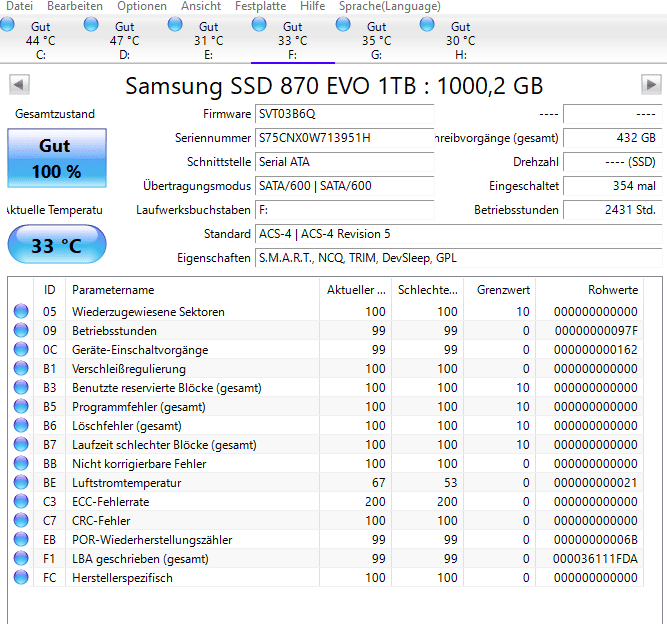Click the Gut 100 % health status button
This screenshot has height=624, width=667.
click(x=57, y=158)
